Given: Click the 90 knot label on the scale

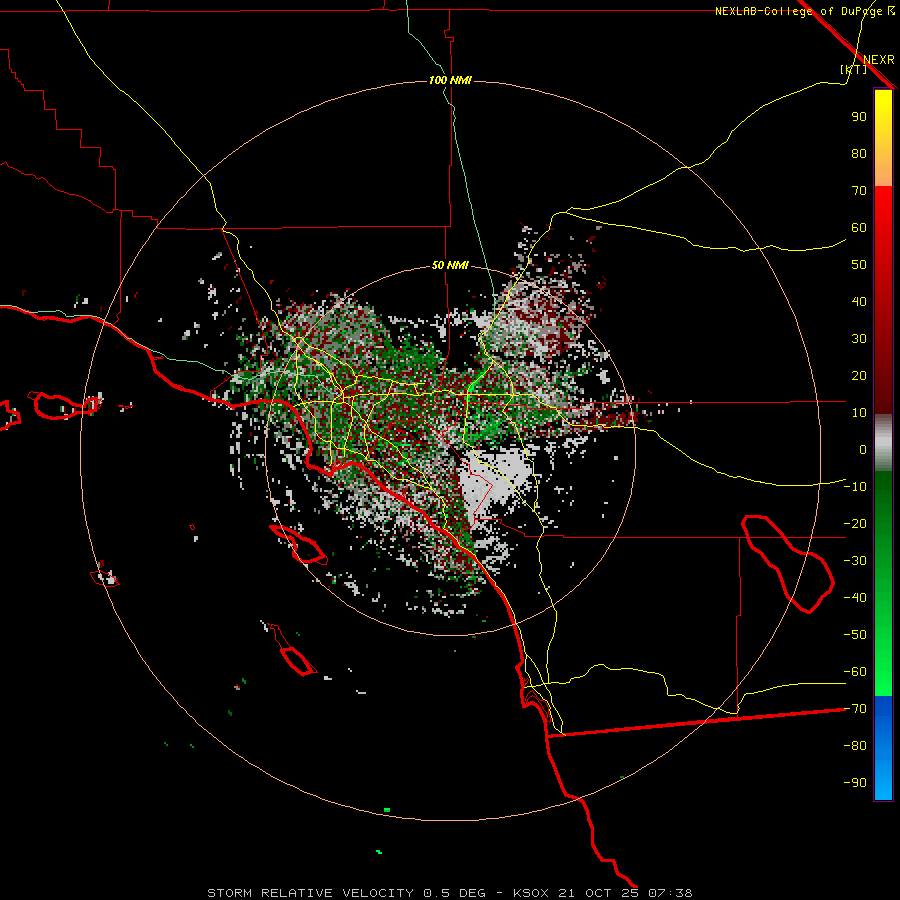Looking at the screenshot, I should (859, 117).
